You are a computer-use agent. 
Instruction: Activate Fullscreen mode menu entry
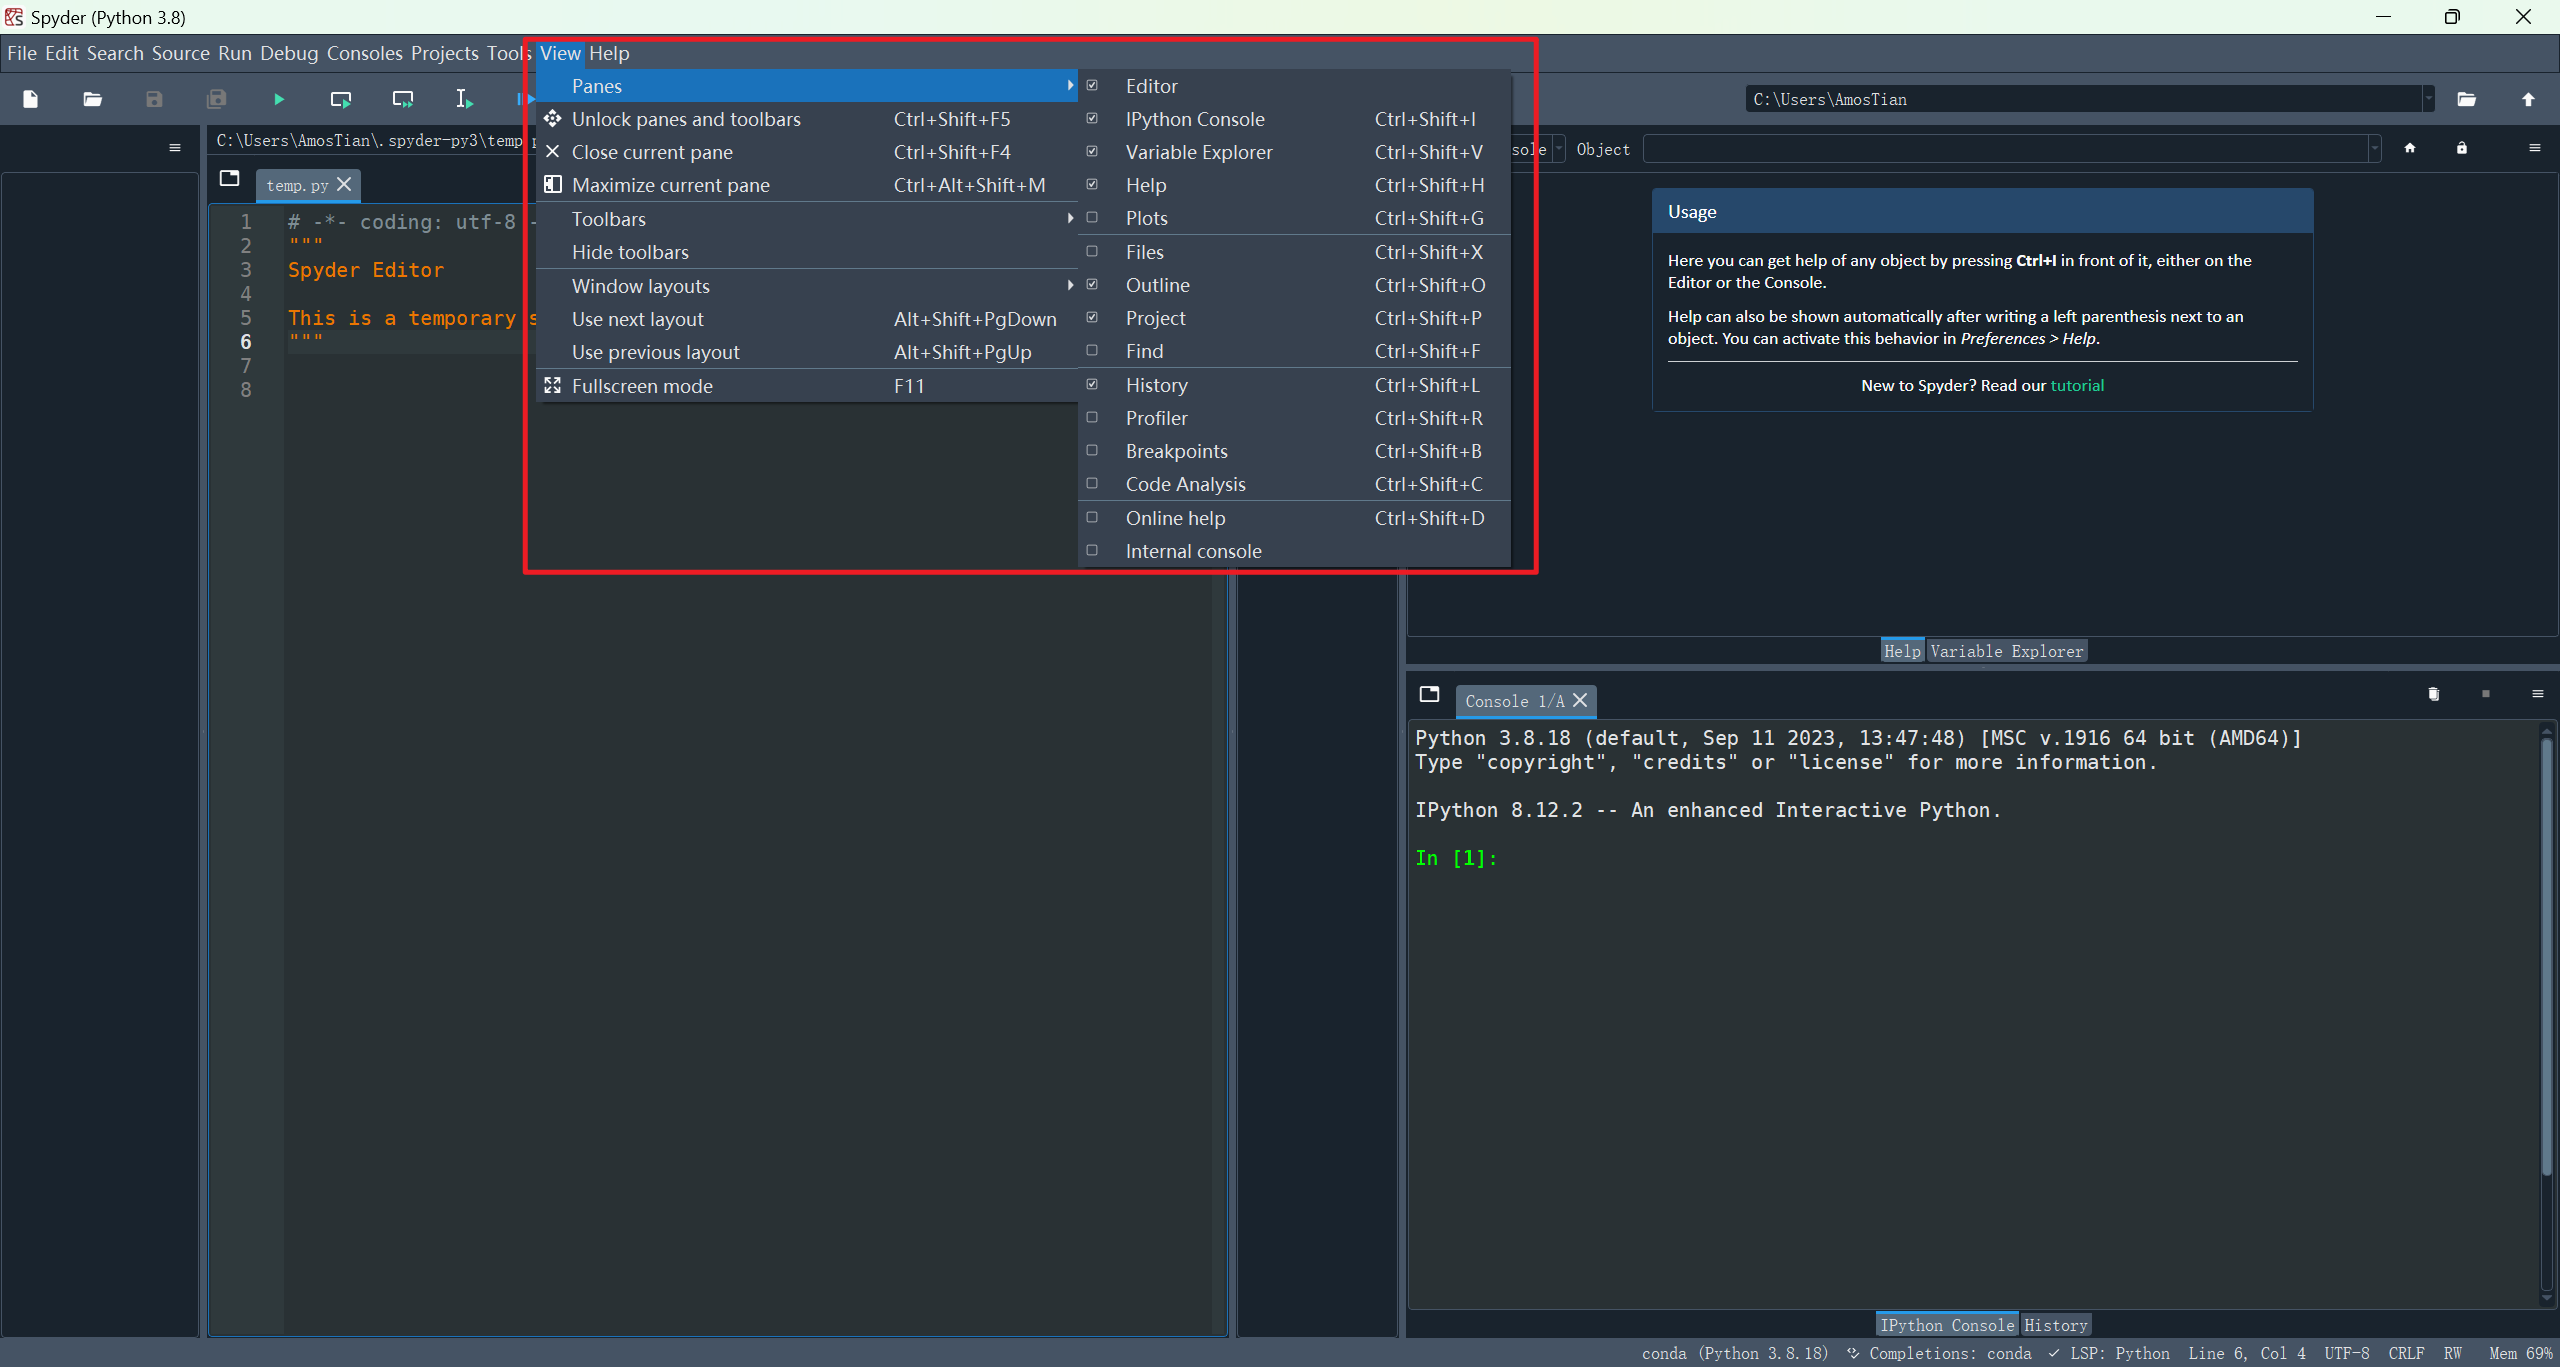807,386
